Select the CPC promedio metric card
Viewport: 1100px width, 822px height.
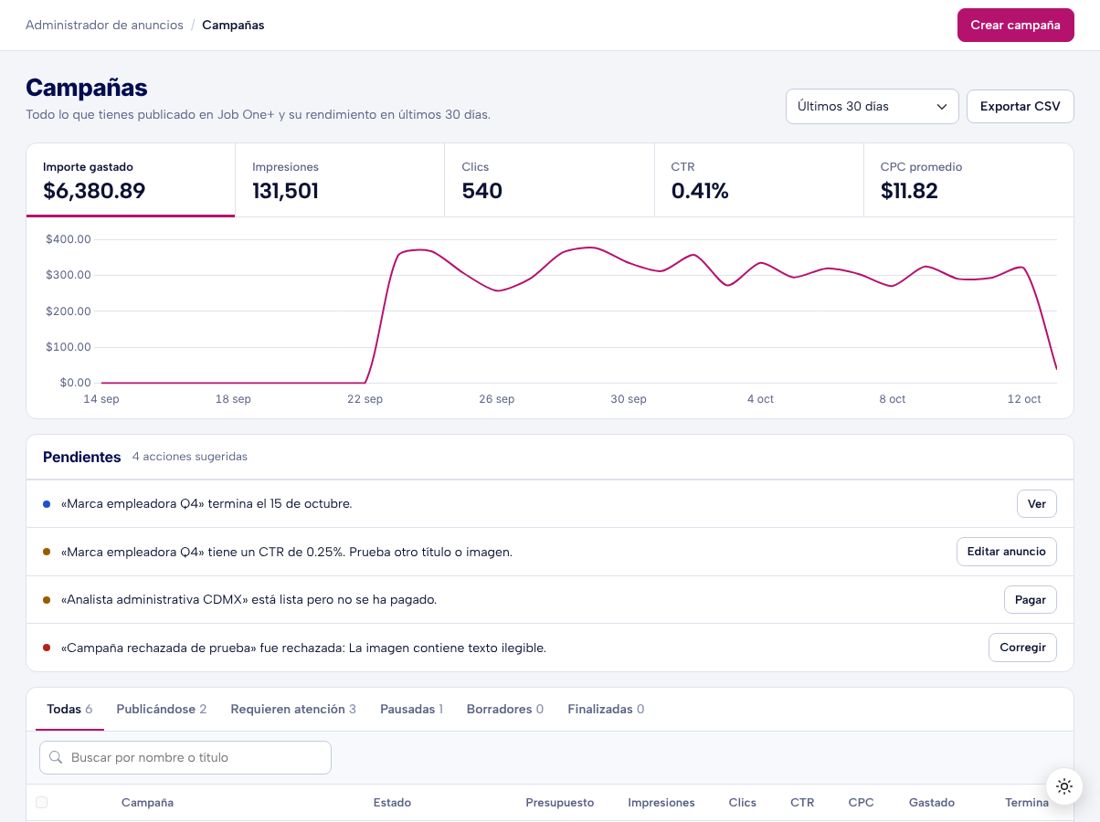[x=968, y=180]
